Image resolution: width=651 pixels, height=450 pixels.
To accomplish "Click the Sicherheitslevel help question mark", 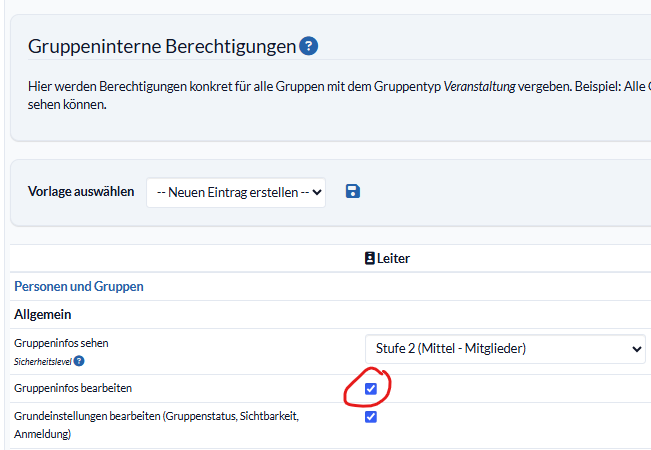I will click(79, 362).
